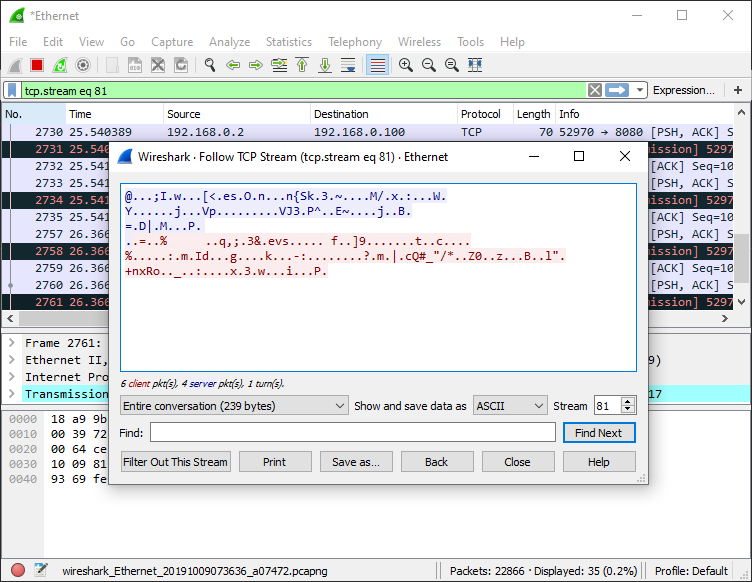Zoom out main window text
Image resolution: width=752 pixels, height=582 pixels.
click(x=429, y=65)
